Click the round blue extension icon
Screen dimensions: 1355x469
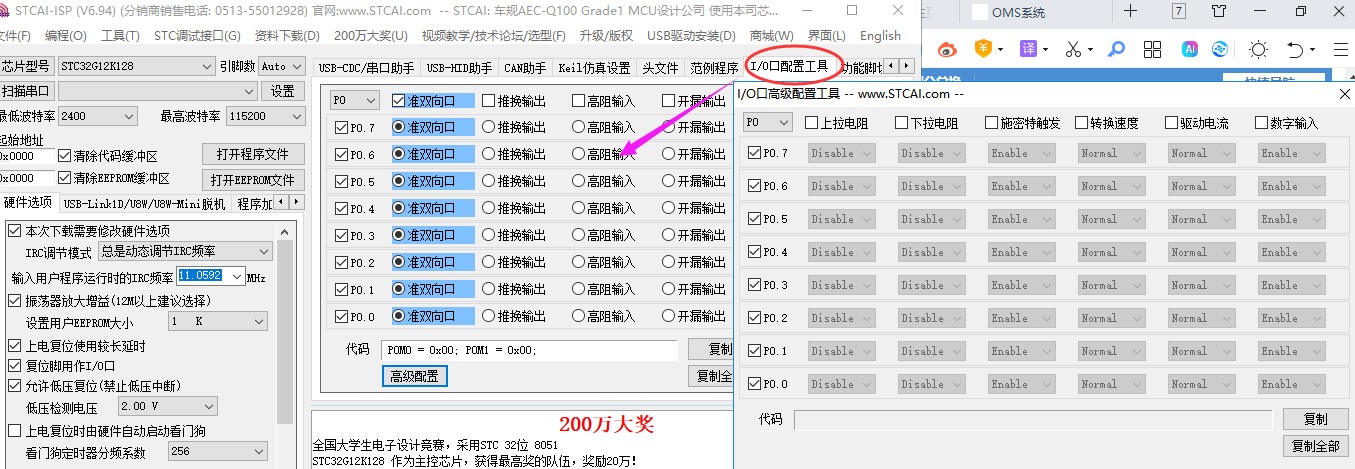[1220, 49]
